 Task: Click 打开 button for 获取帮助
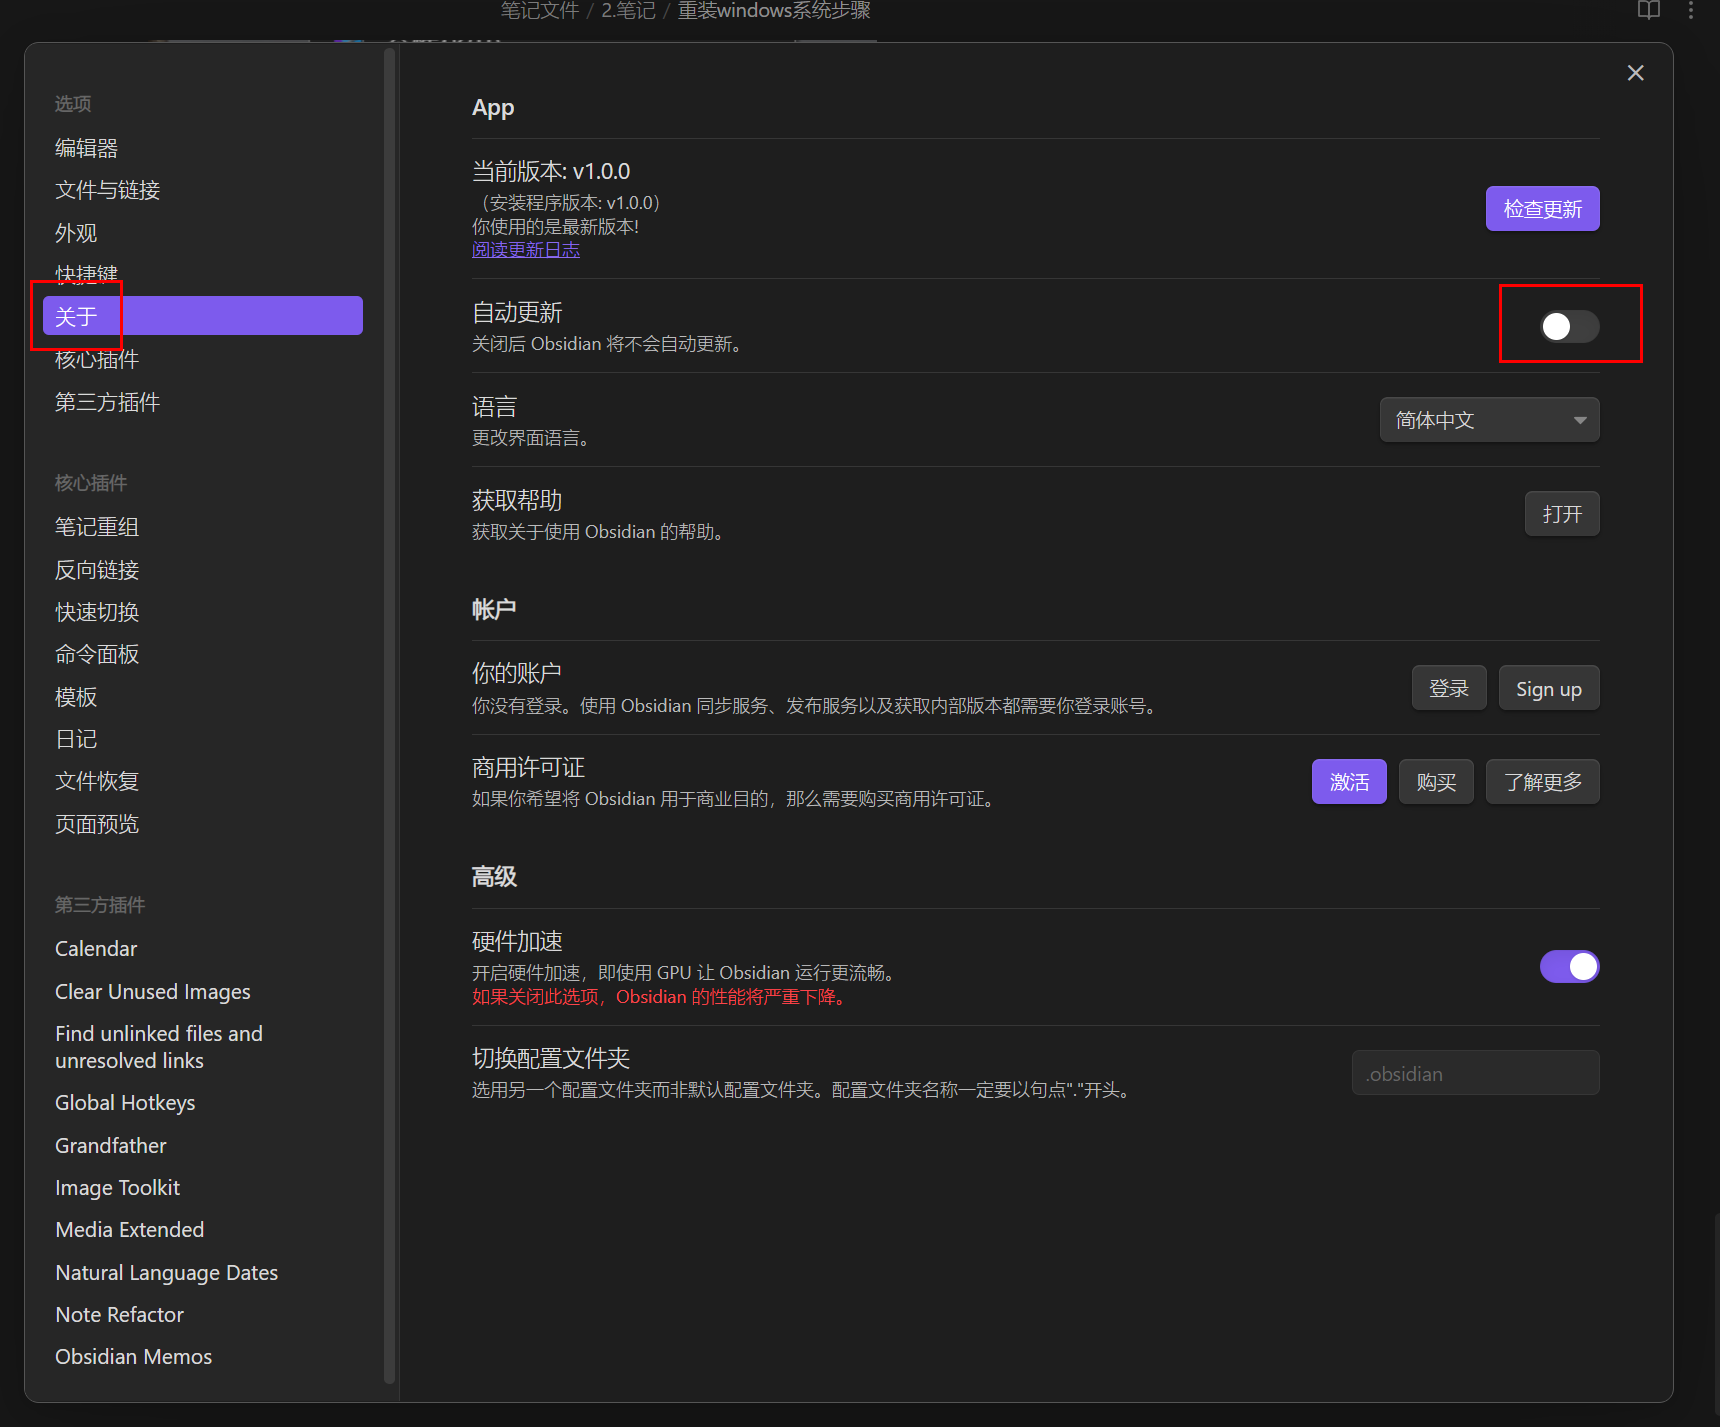(1561, 514)
